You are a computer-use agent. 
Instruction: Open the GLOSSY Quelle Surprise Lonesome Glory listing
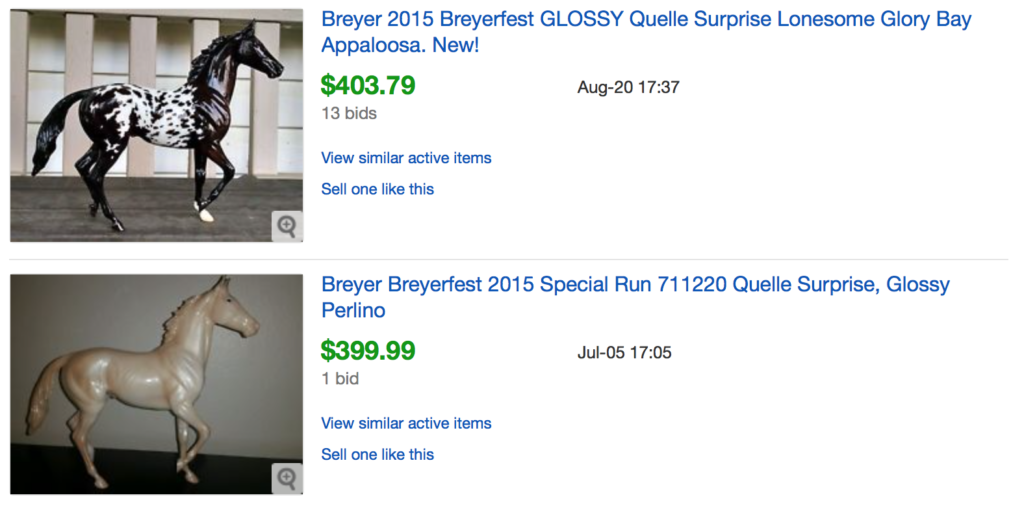(646, 20)
